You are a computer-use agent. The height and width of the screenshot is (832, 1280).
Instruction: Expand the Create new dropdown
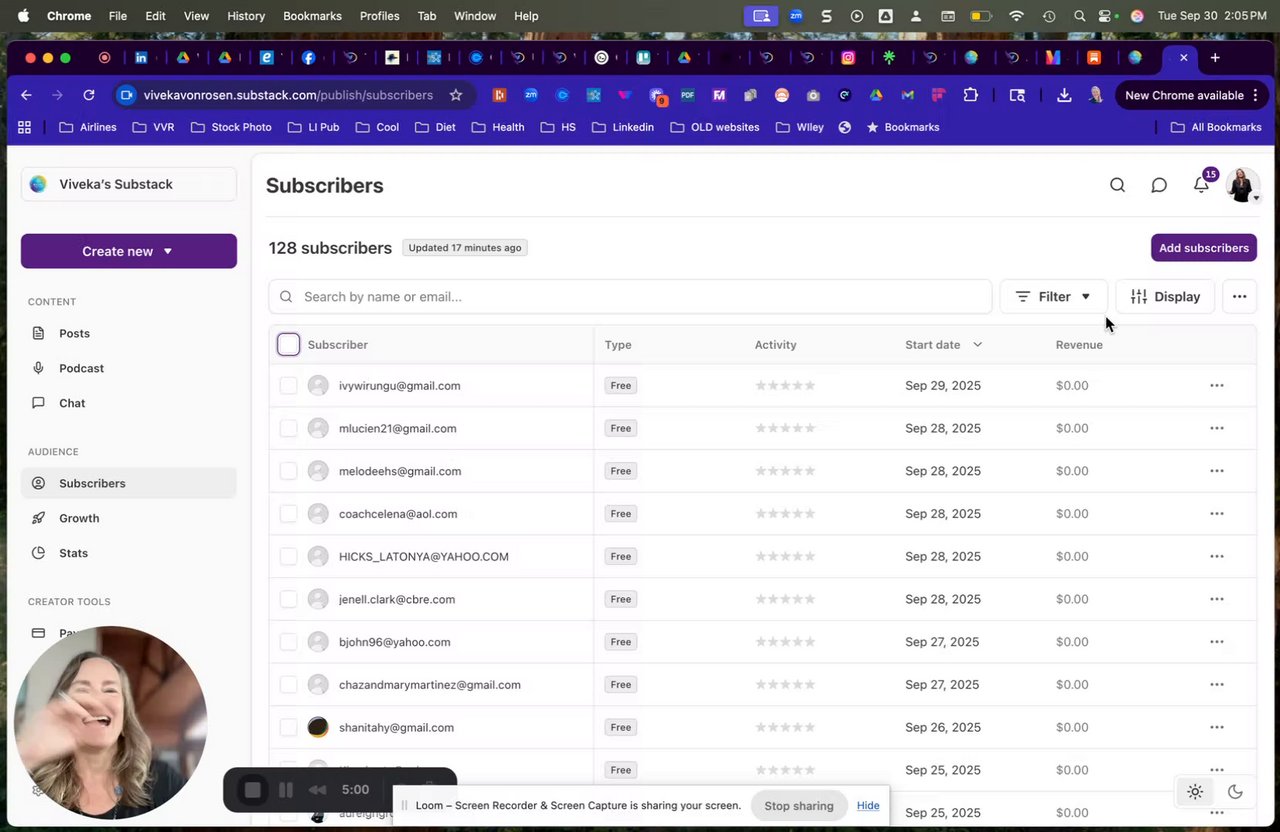(129, 251)
